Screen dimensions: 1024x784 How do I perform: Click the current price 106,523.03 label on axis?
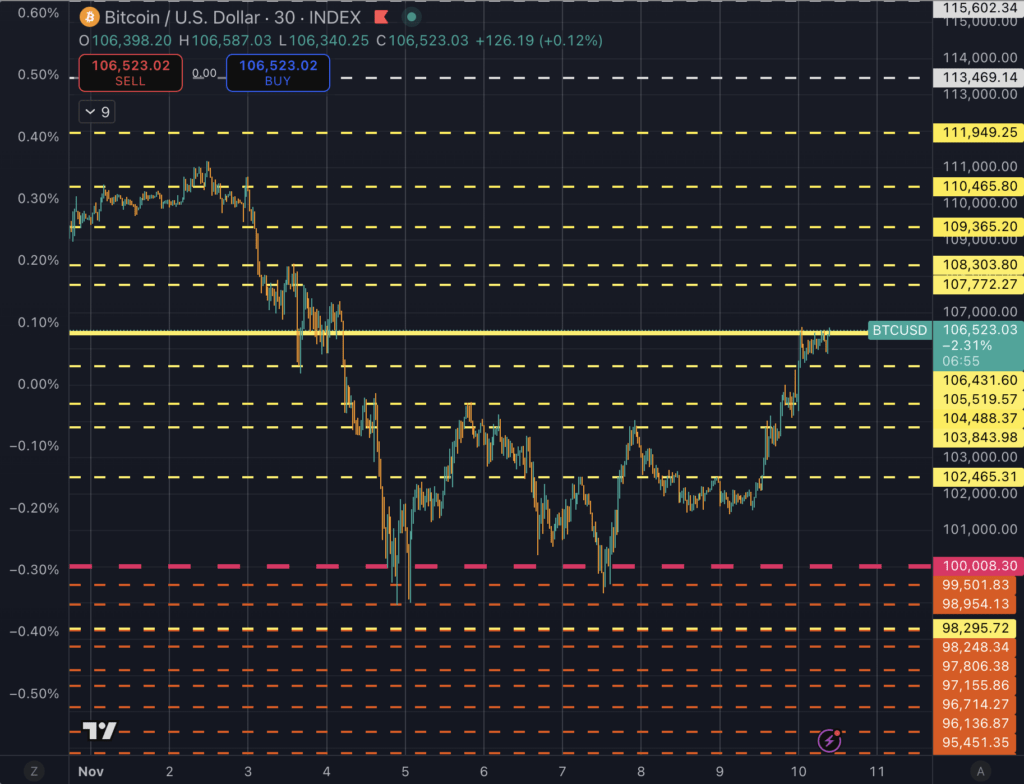(977, 330)
